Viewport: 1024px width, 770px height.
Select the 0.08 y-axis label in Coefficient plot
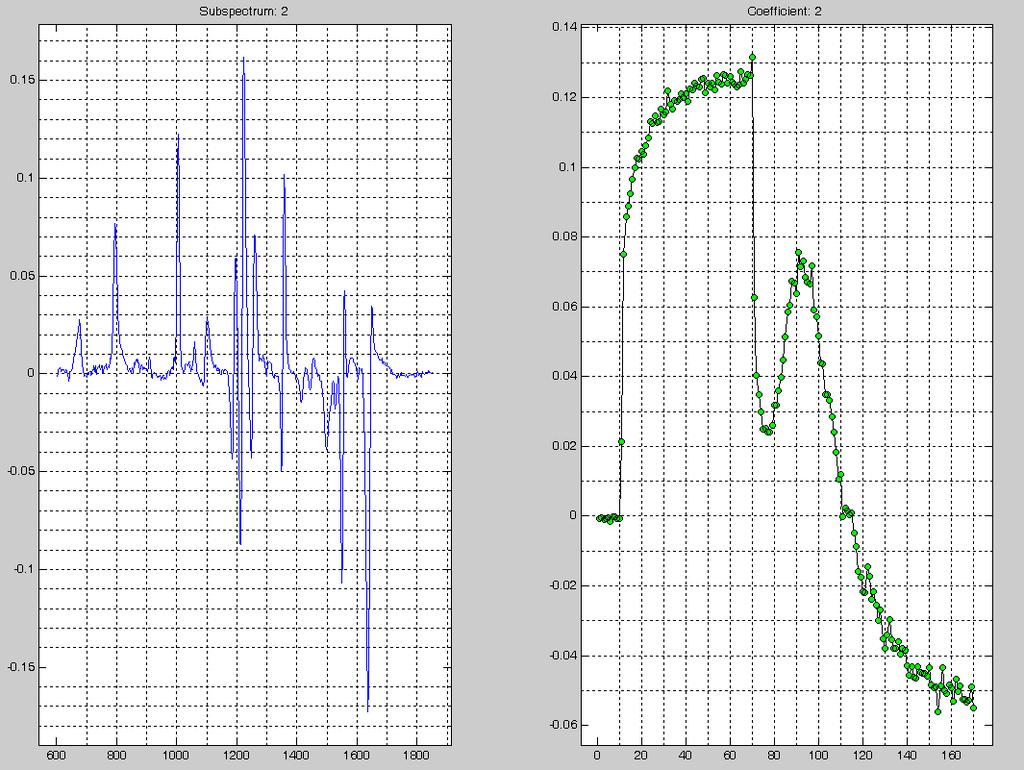564,236
